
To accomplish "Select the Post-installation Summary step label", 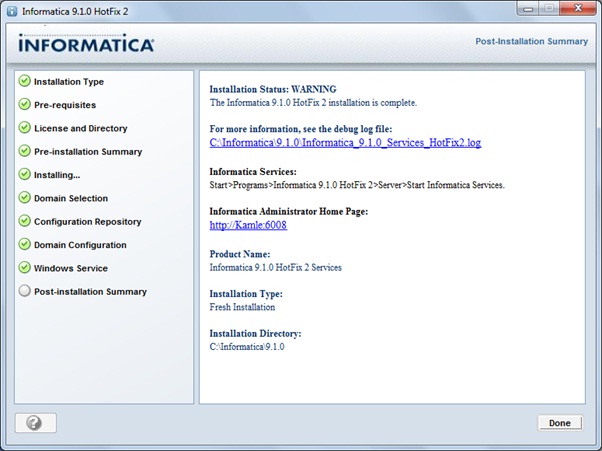I will coord(90,292).
